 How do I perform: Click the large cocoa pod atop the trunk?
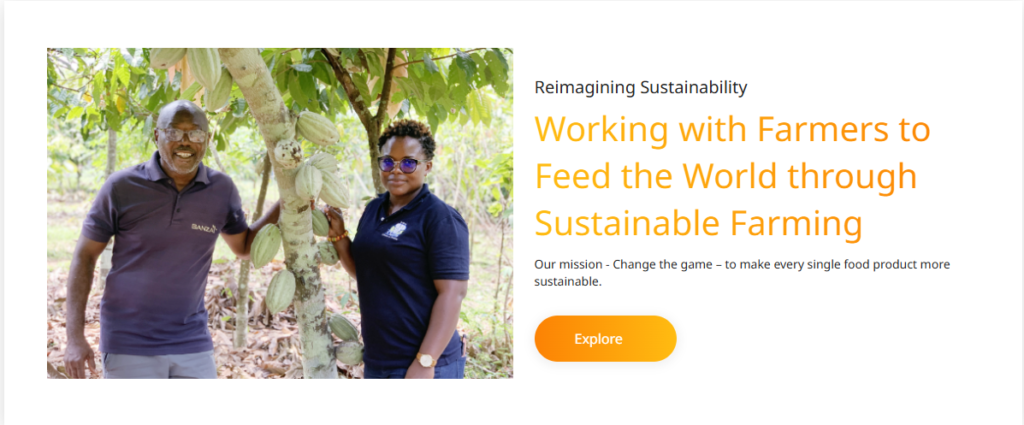(x=317, y=128)
